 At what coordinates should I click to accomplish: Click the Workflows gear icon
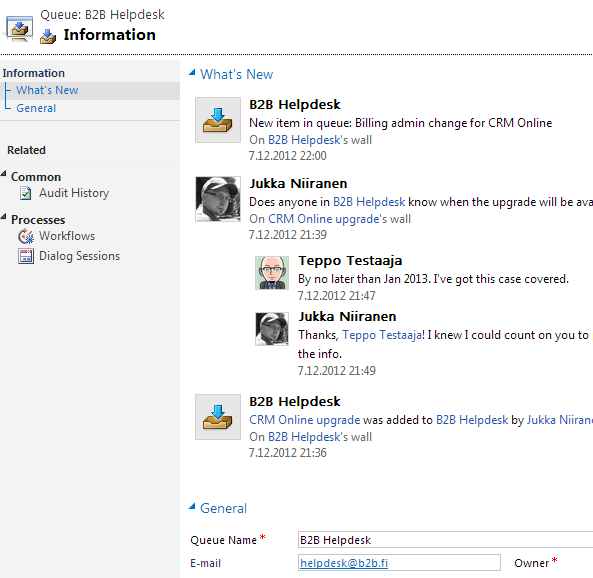pyautogui.click(x=26, y=236)
